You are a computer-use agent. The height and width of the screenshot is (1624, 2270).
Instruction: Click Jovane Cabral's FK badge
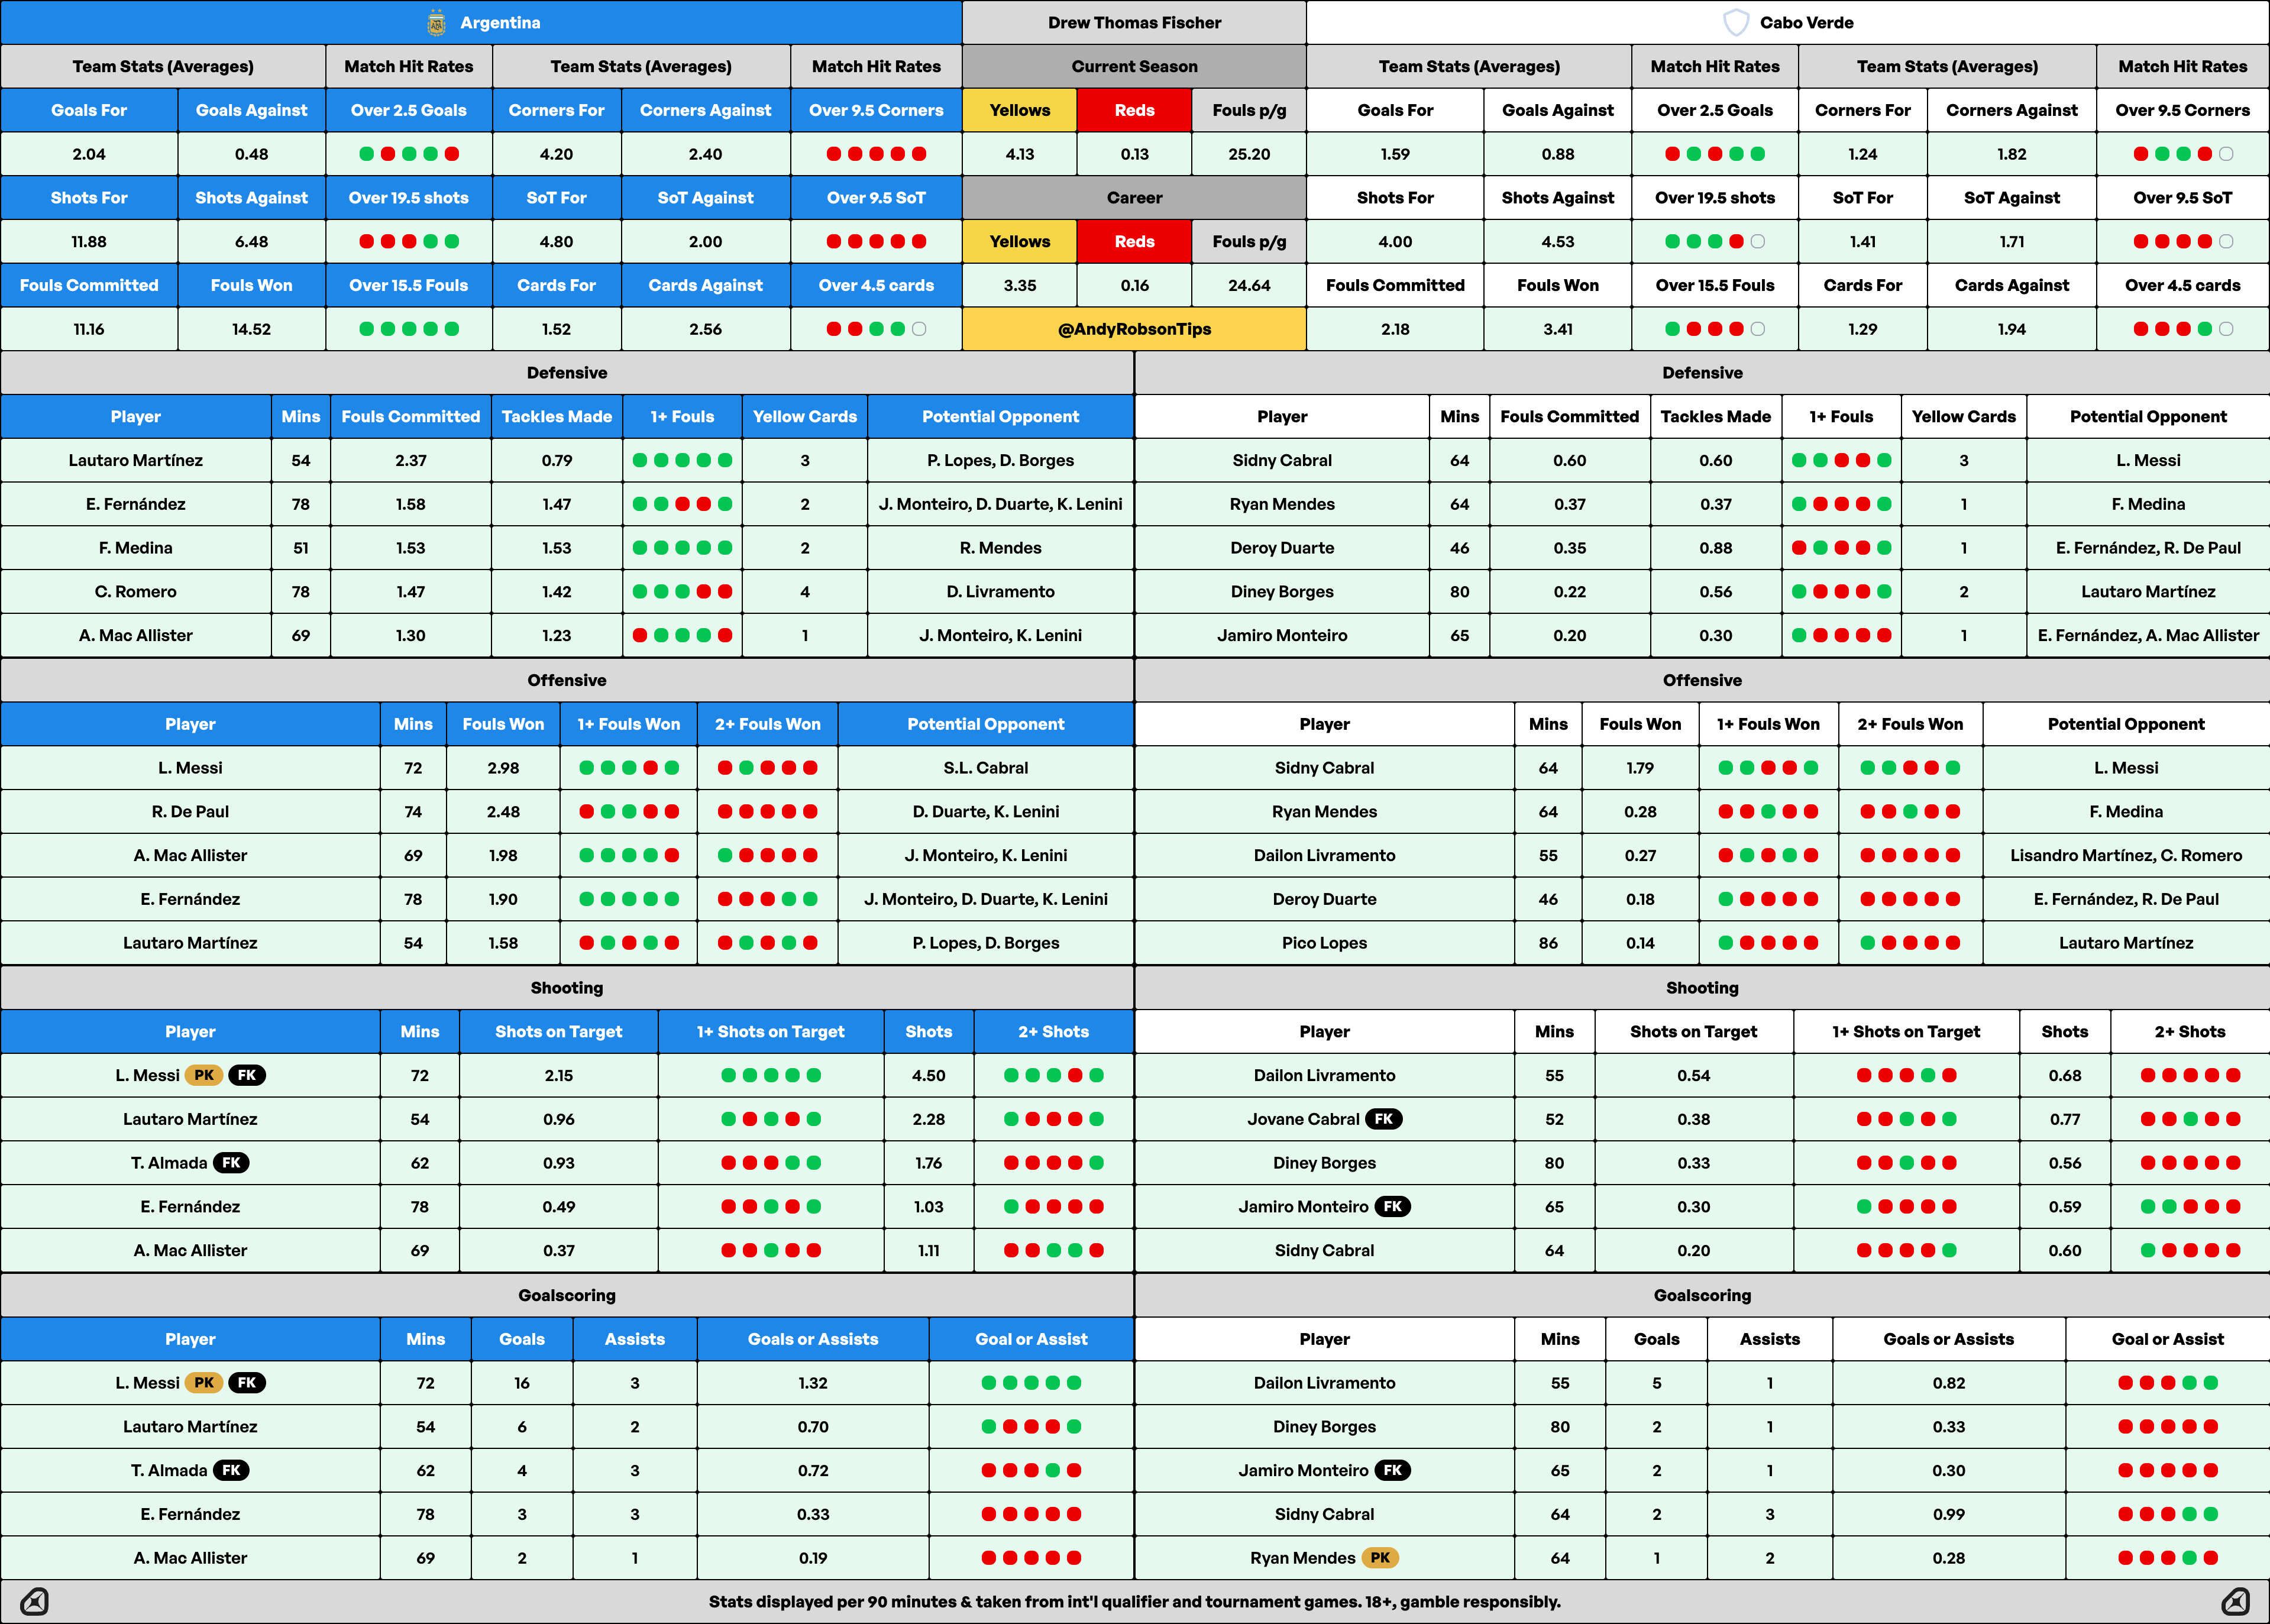click(1384, 1119)
